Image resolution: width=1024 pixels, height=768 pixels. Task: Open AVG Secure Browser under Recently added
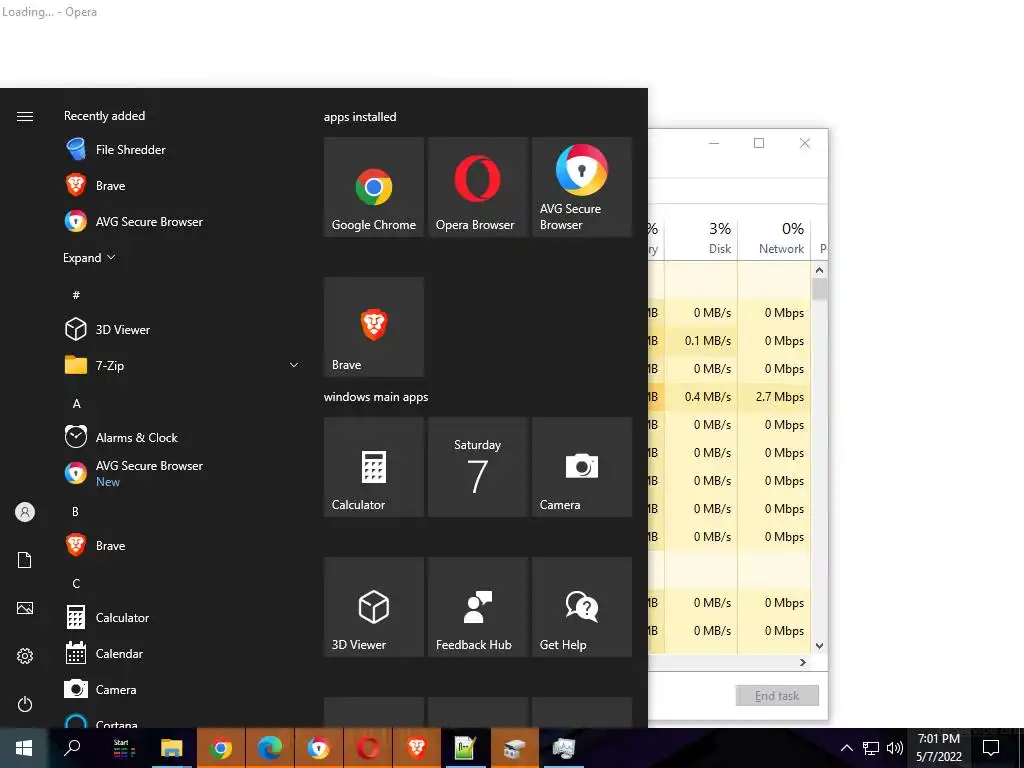pyautogui.click(x=182, y=221)
